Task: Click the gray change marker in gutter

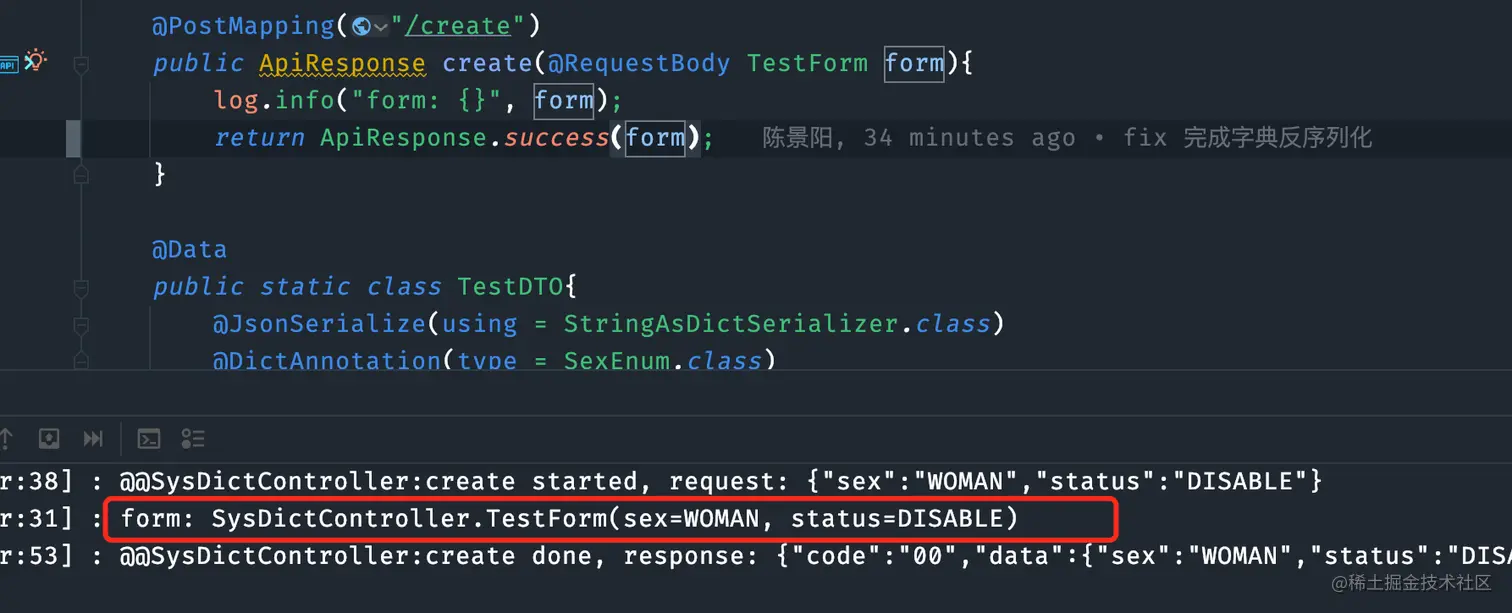Action: [x=73, y=138]
